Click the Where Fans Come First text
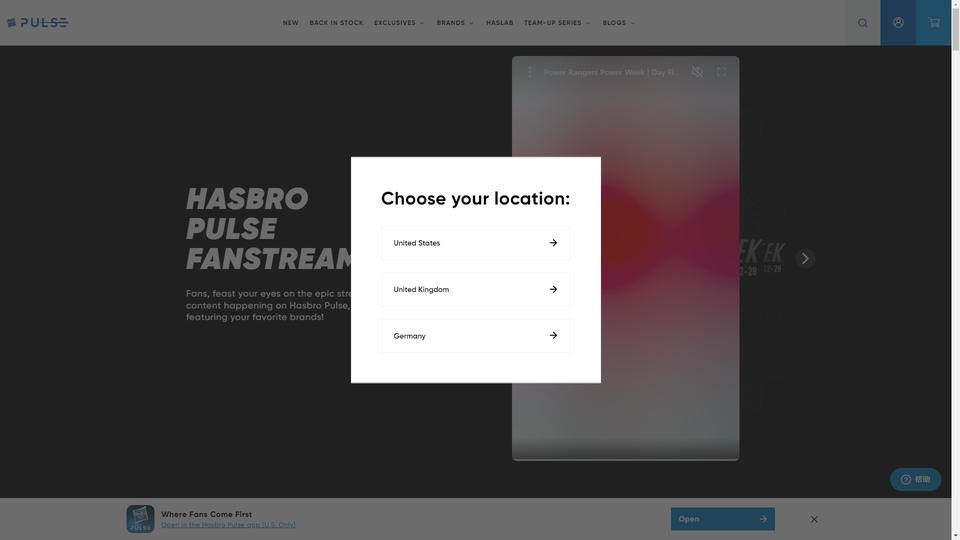Image resolution: width=960 pixels, height=540 pixels. (x=206, y=514)
